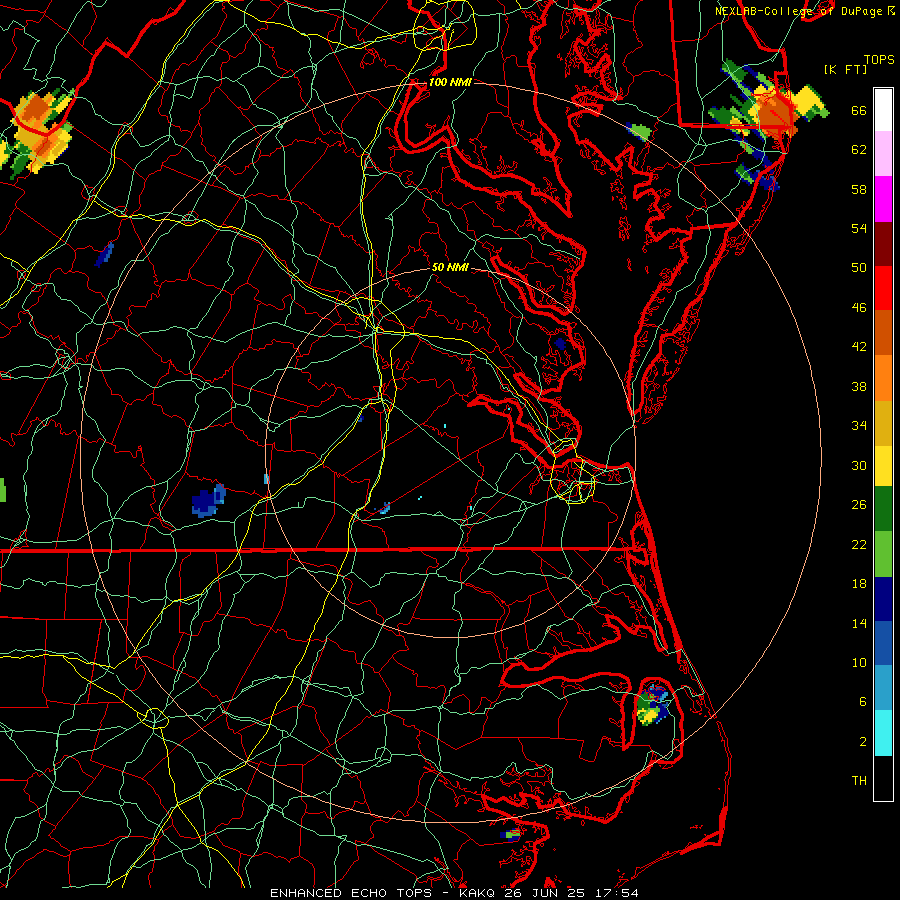Image resolution: width=900 pixels, height=900 pixels.
Task: Click the bright orange legend block near 38
Action: tap(883, 378)
